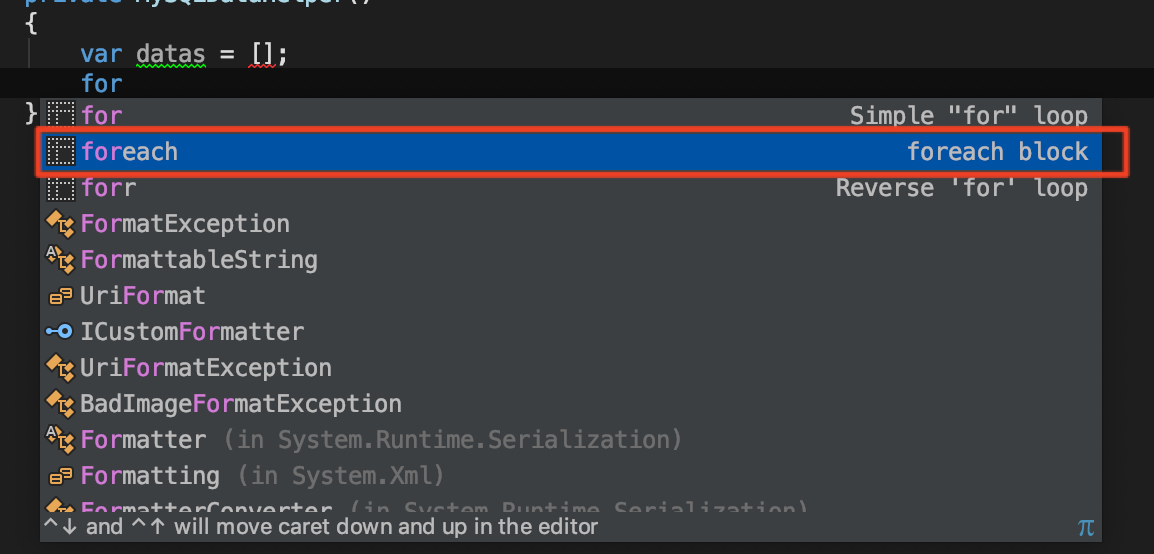Click the enum icon beside UriFormat
The height and width of the screenshot is (554, 1154).
pyautogui.click(x=61, y=296)
